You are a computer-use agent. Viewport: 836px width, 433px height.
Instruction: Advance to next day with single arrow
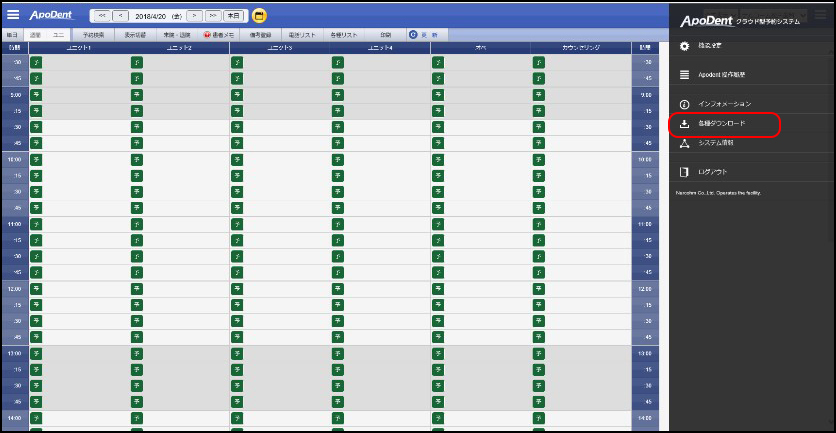195,16
